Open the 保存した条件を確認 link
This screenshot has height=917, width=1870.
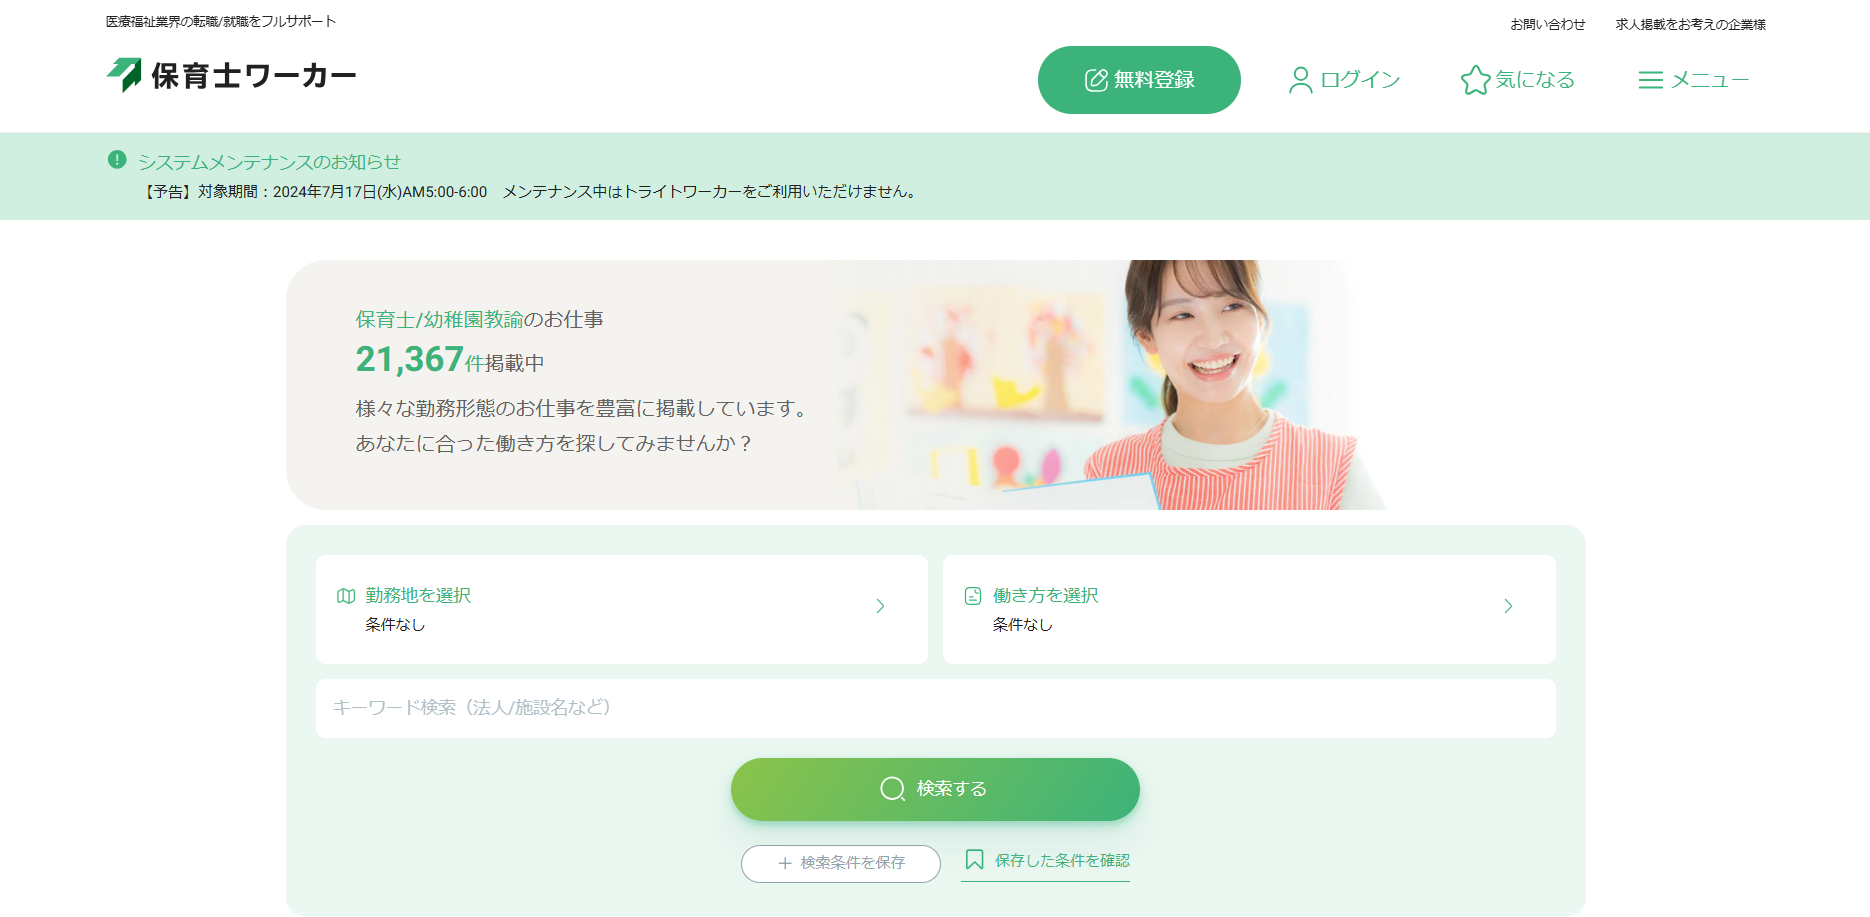1046,861
